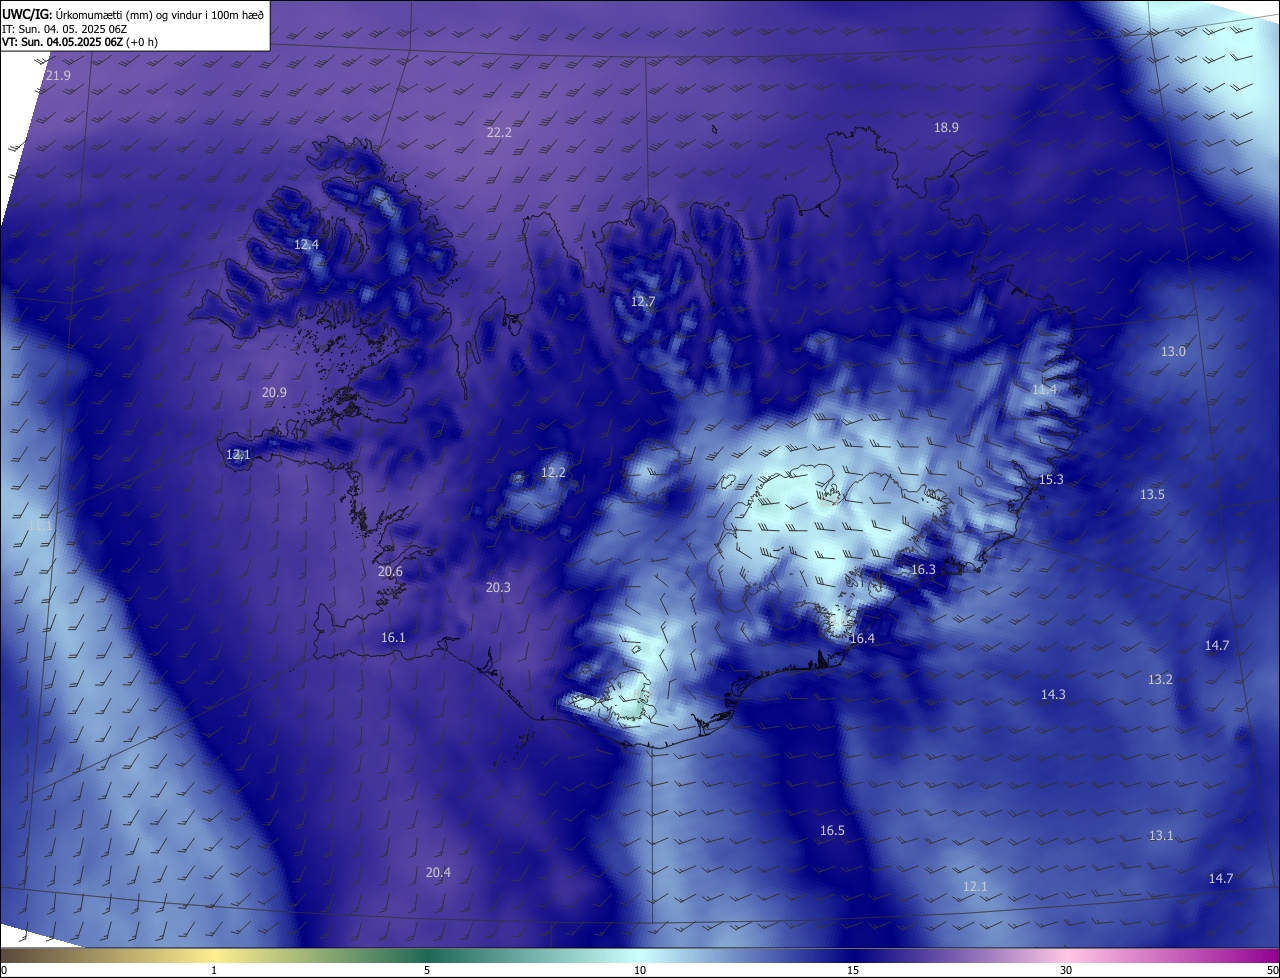This screenshot has width=1280, height=978.
Task: Click the 14.3 value southeast of Iceland
Action: coord(1053,694)
